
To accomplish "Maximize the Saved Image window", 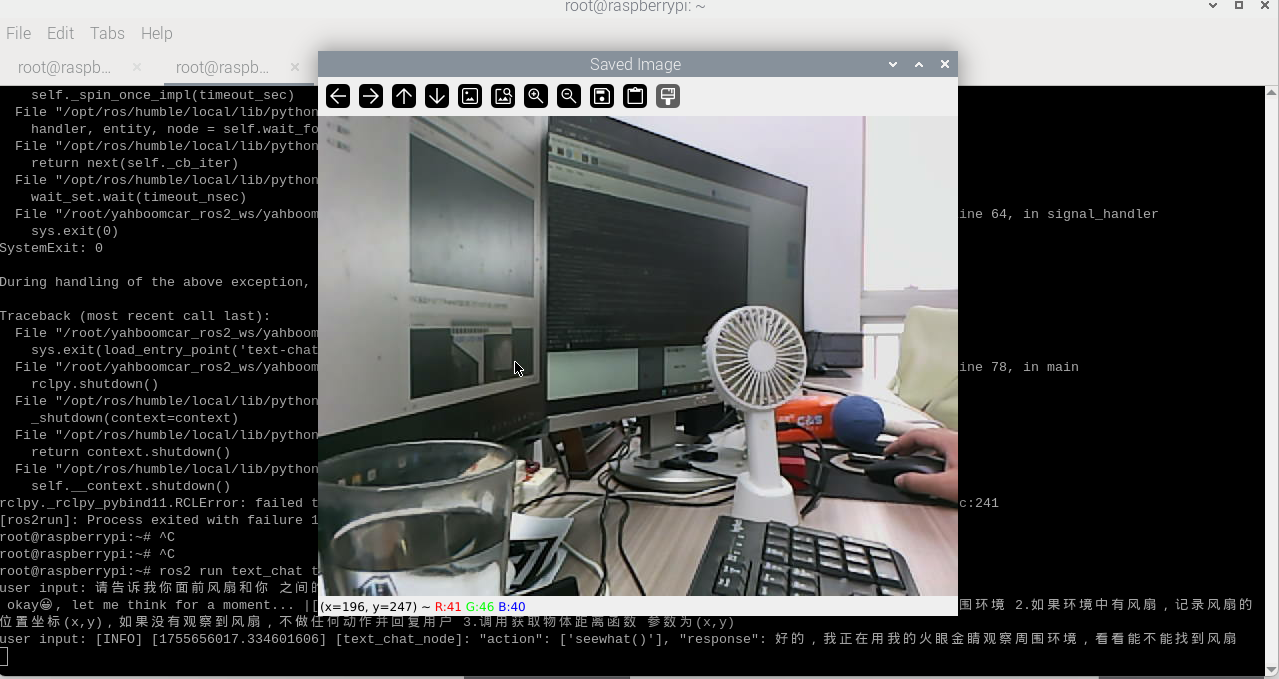I will [x=919, y=64].
